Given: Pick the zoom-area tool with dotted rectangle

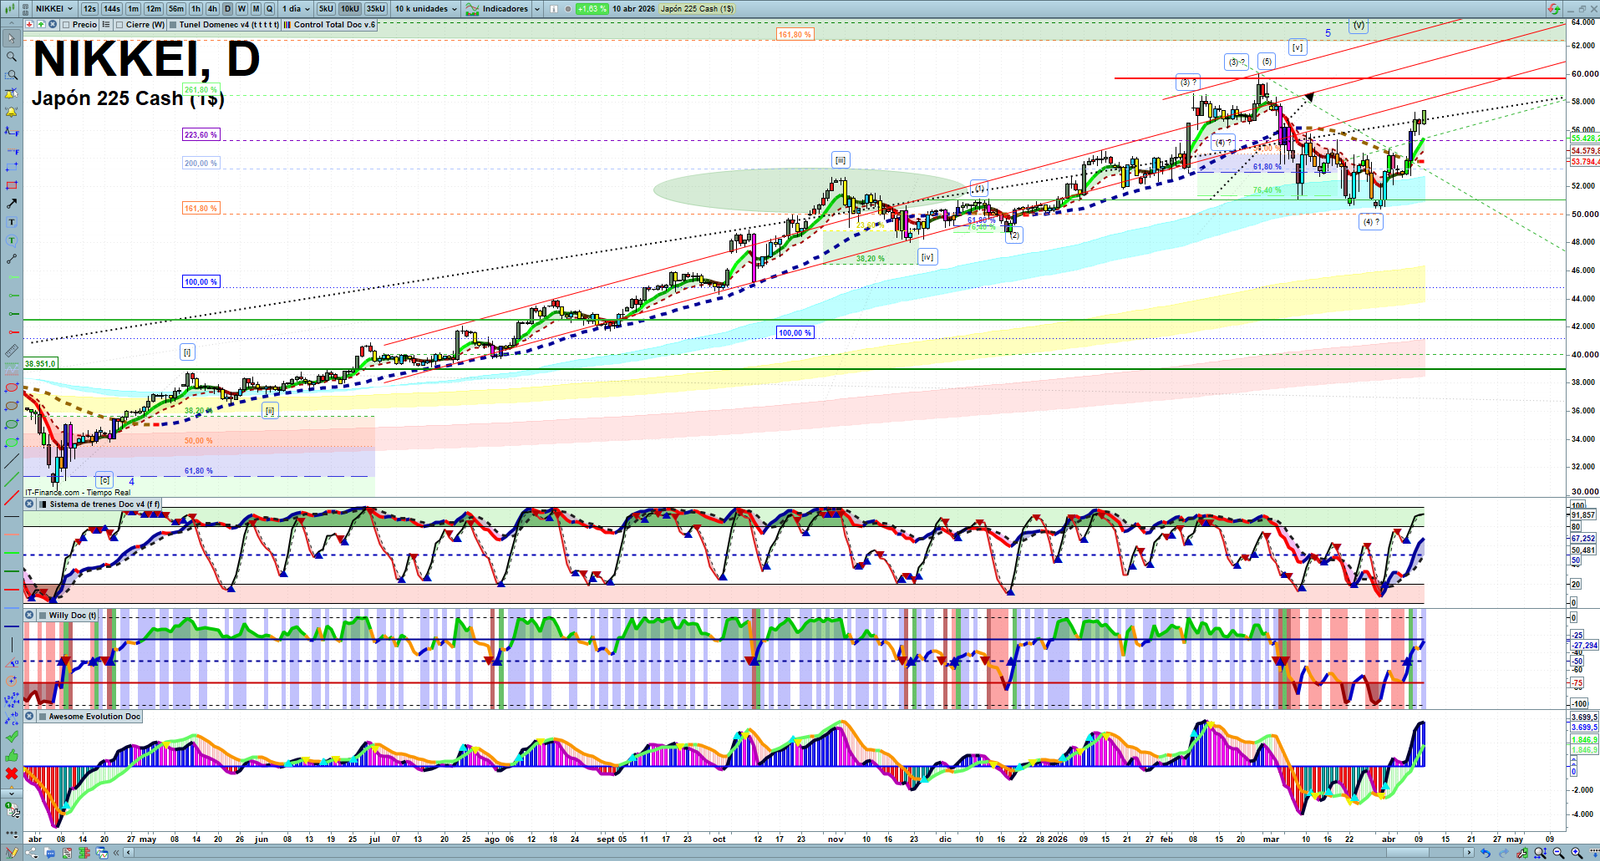Looking at the screenshot, I should [11, 75].
